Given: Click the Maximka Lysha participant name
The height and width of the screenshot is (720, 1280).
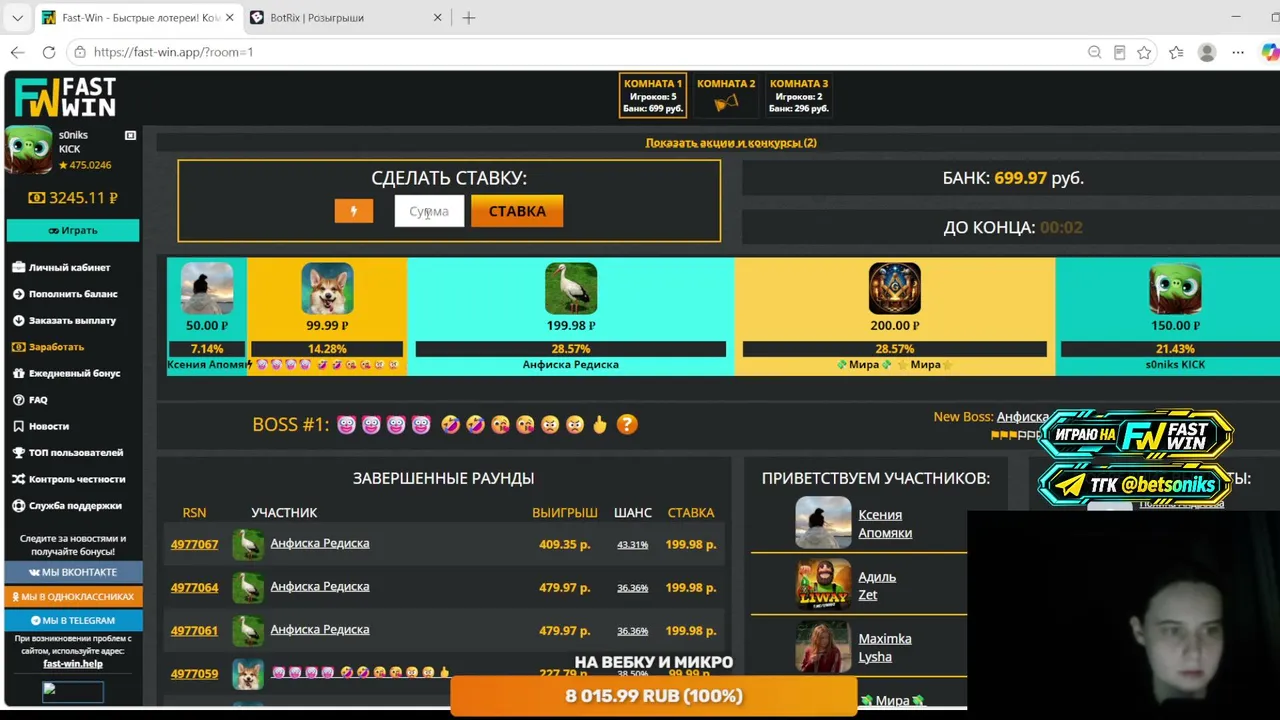Looking at the screenshot, I should coord(885,648).
